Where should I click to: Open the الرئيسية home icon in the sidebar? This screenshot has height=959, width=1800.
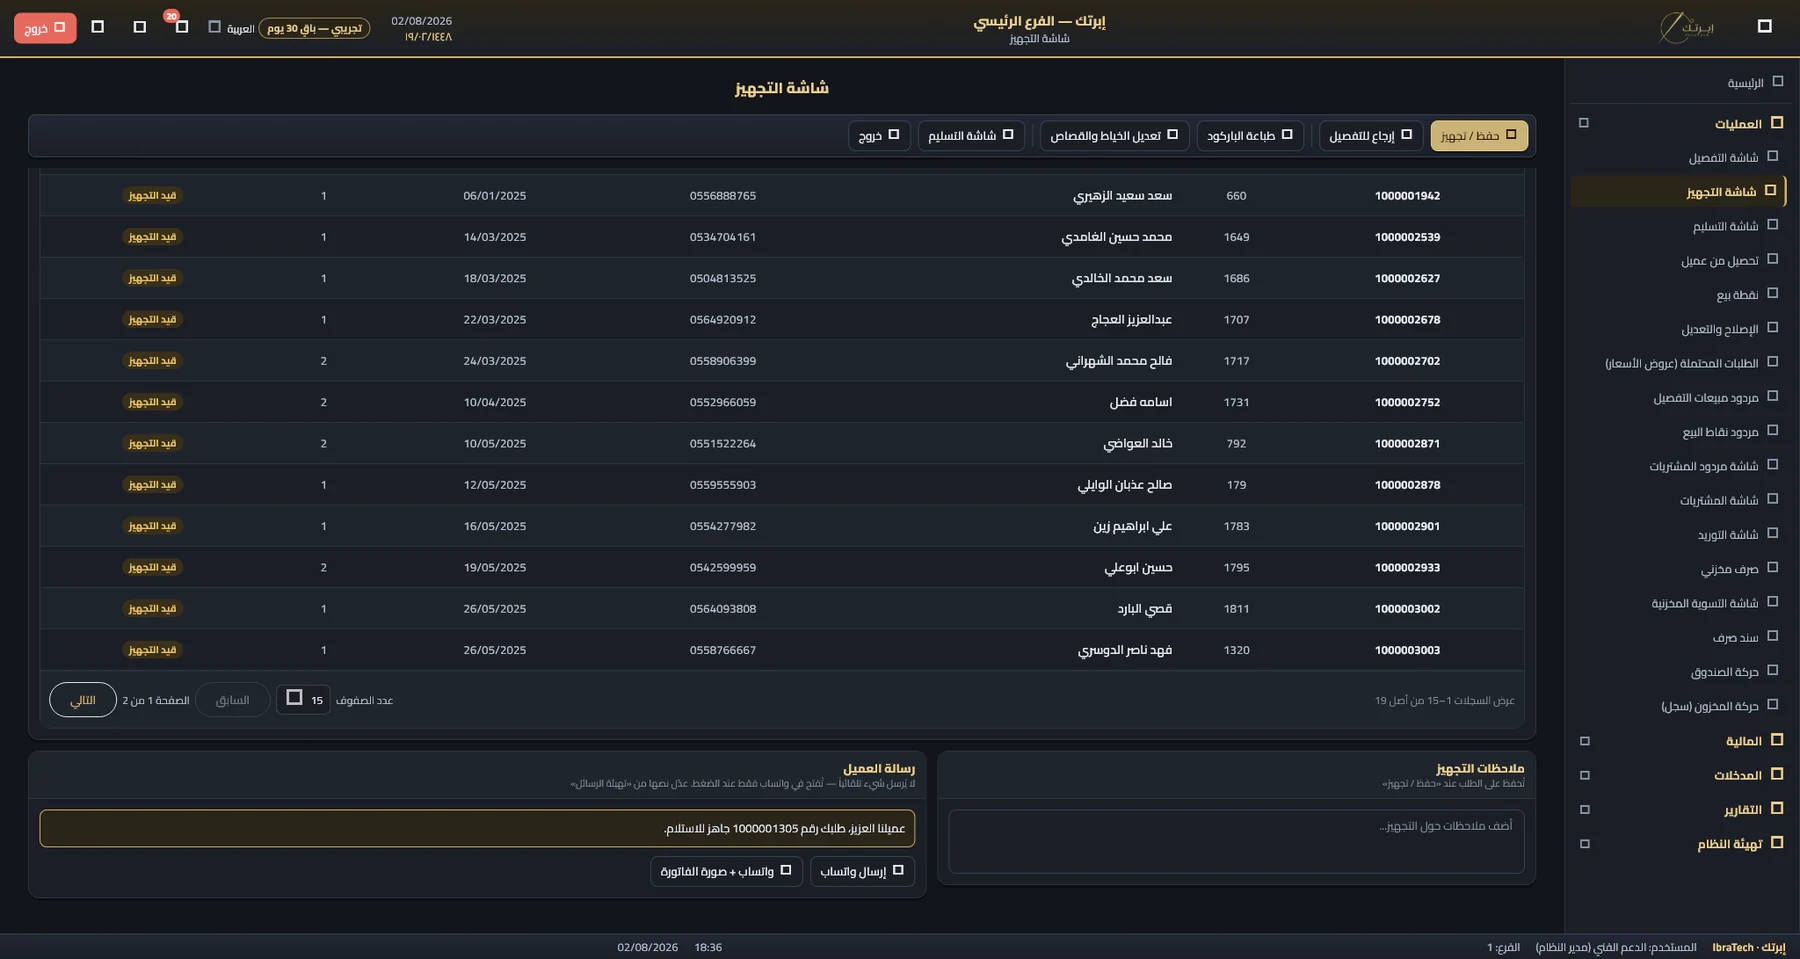pos(1777,82)
